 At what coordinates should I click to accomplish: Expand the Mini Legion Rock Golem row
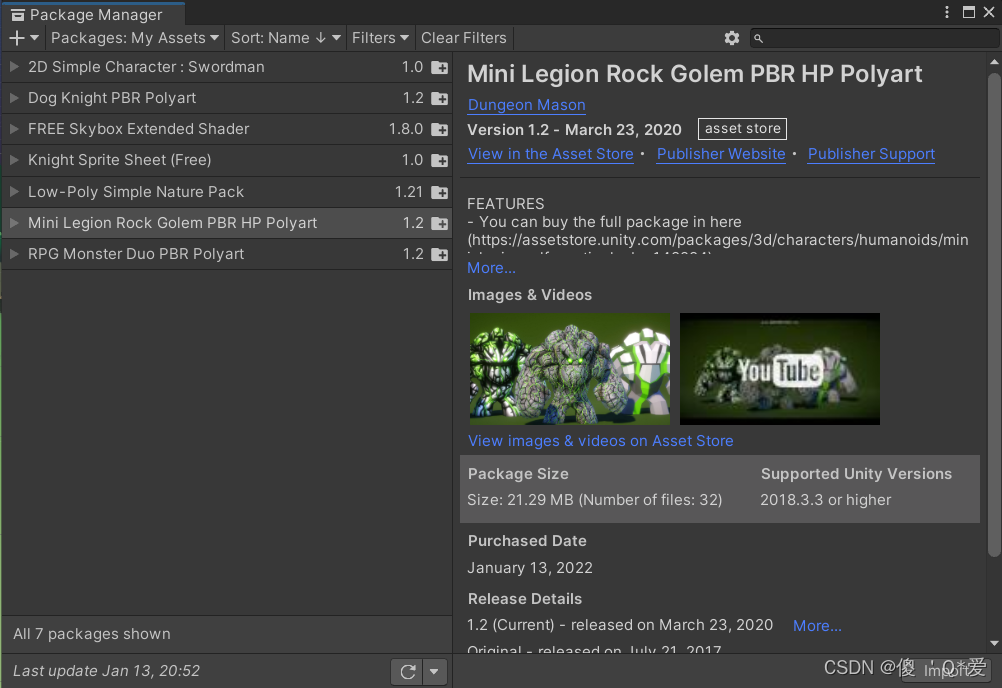click(14, 222)
